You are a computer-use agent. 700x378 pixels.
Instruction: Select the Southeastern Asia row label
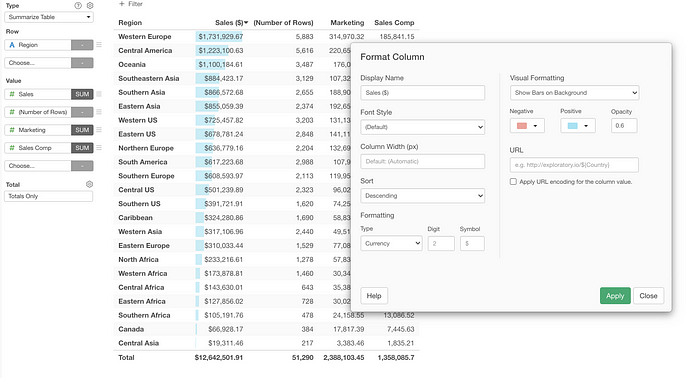coord(149,78)
